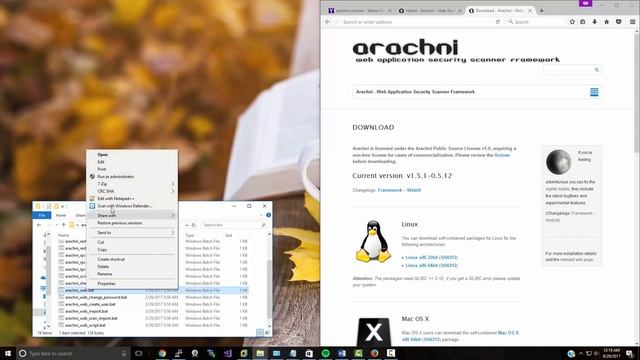Open the Framework changelog link

[390, 190]
